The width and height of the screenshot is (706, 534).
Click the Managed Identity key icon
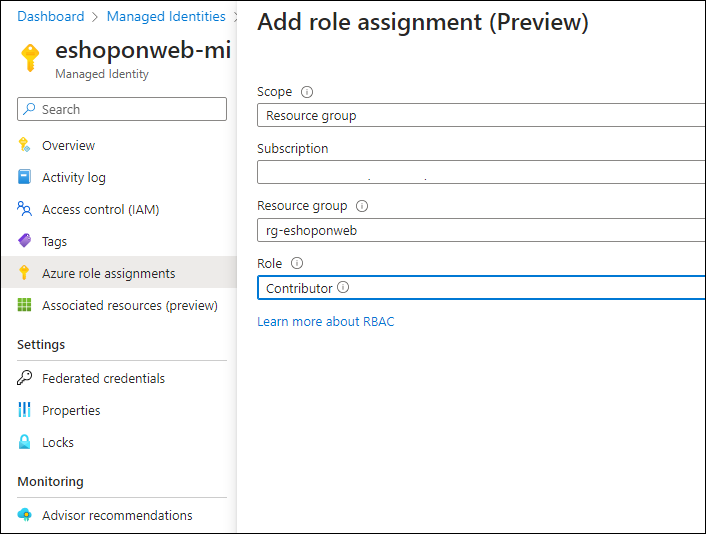30,58
